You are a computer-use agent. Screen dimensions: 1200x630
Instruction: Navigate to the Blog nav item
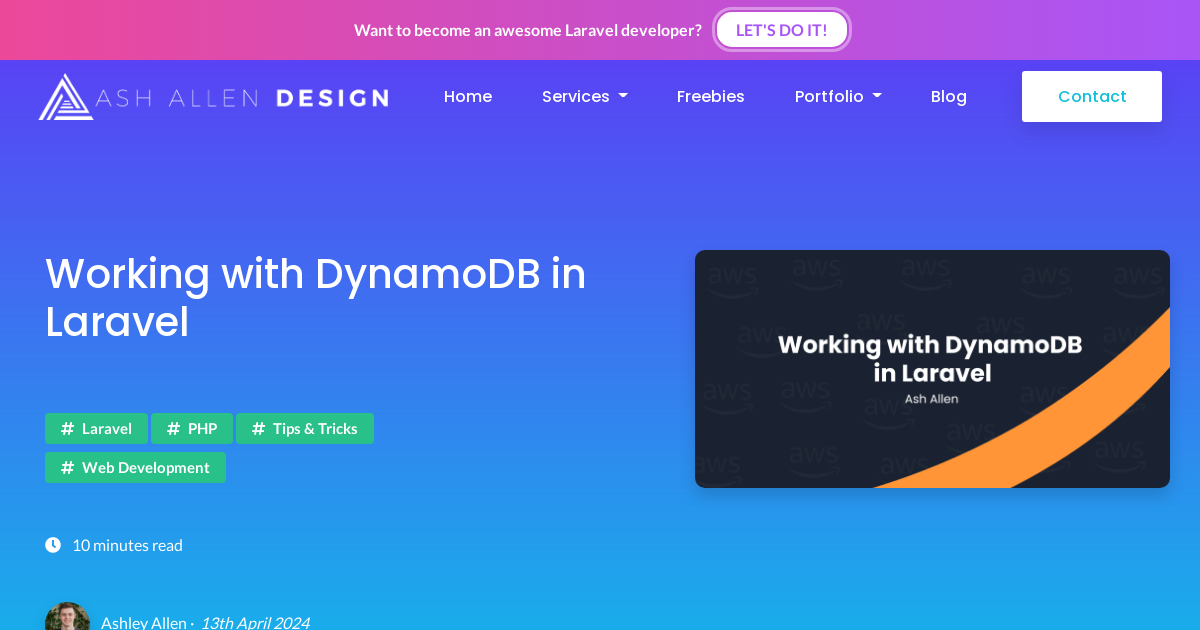(948, 97)
